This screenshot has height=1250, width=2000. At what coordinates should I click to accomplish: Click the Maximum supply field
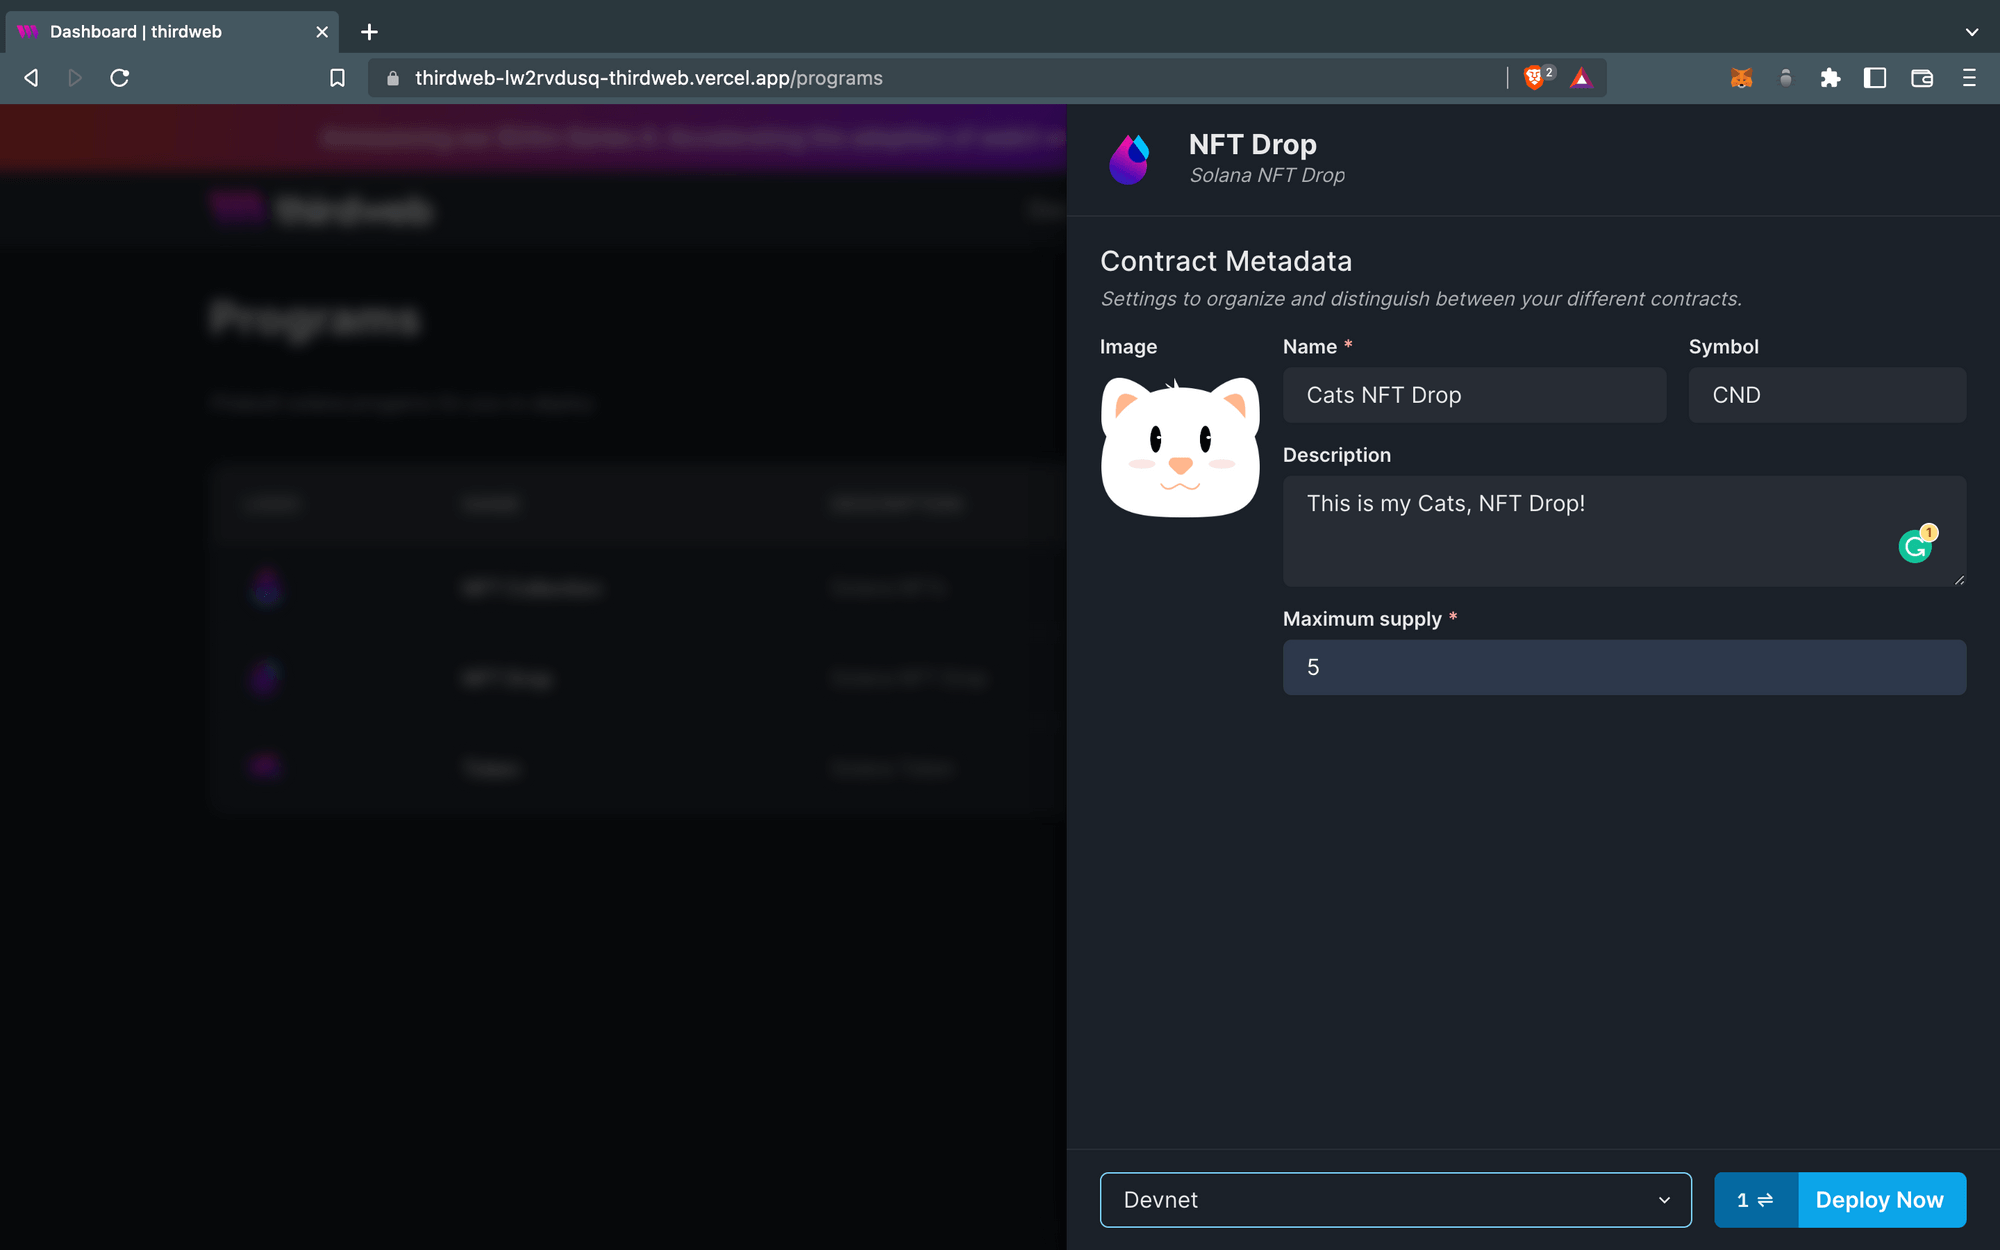[1624, 667]
